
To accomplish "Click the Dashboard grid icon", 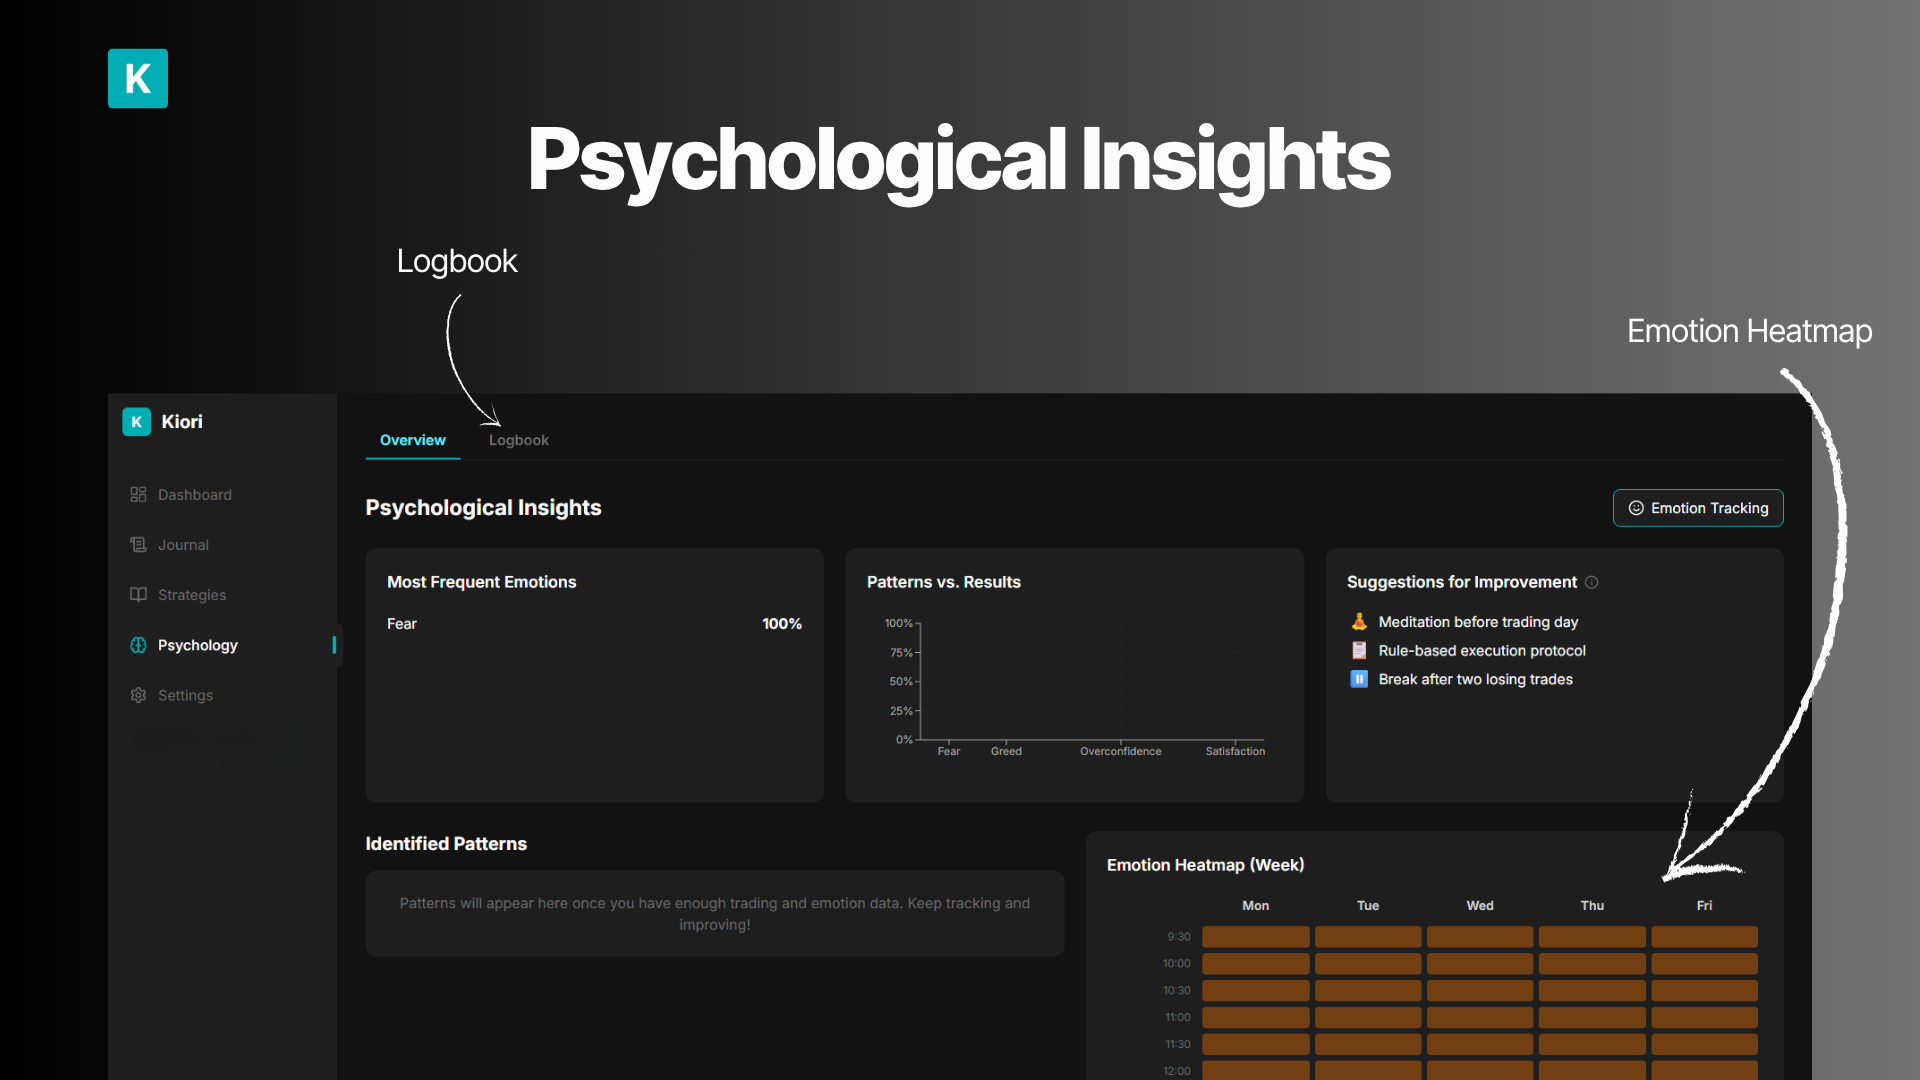I will pyautogui.click(x=138, y=495).
